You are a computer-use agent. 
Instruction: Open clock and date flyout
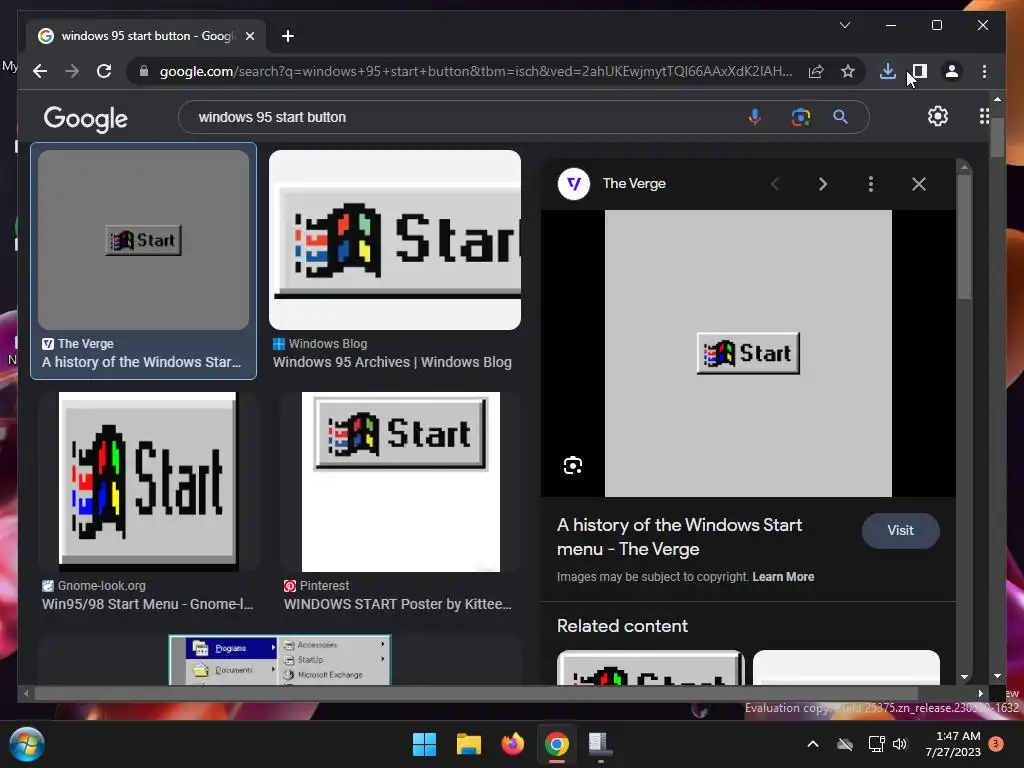point(953,744)
